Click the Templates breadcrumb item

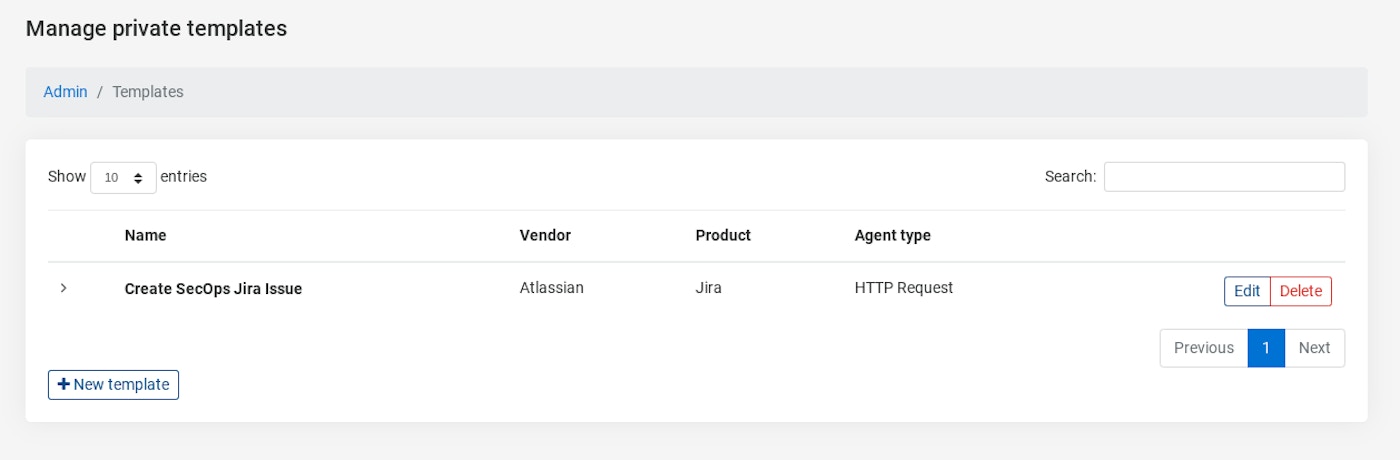148,92
